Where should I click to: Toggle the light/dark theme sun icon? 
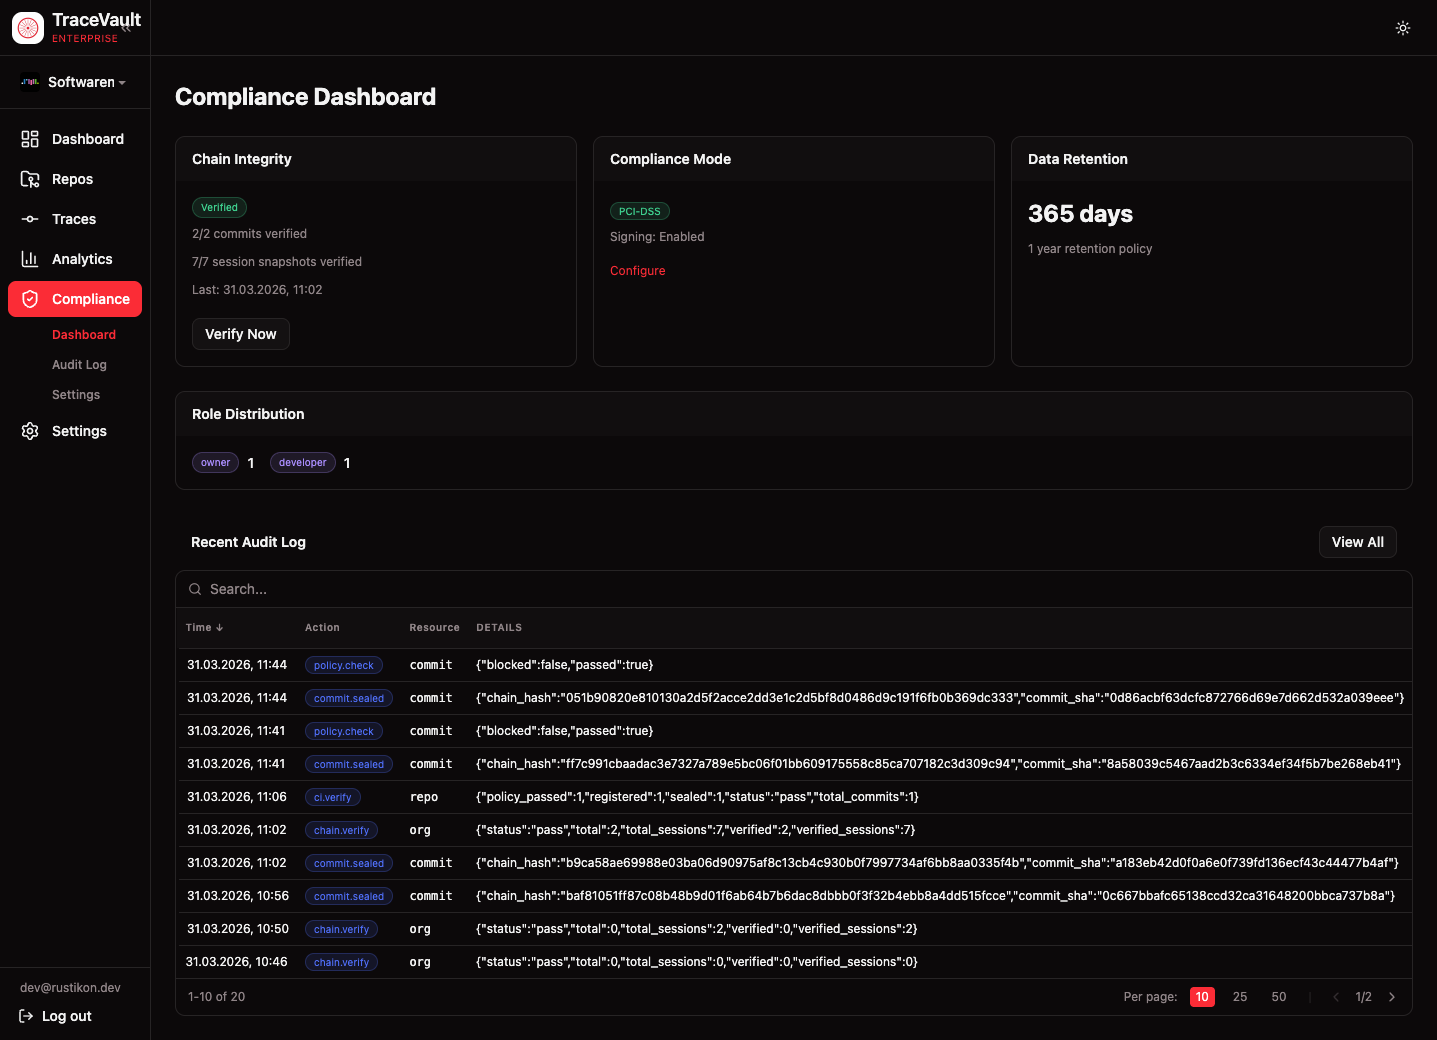pyautogui.click(x=1402, y=28)
